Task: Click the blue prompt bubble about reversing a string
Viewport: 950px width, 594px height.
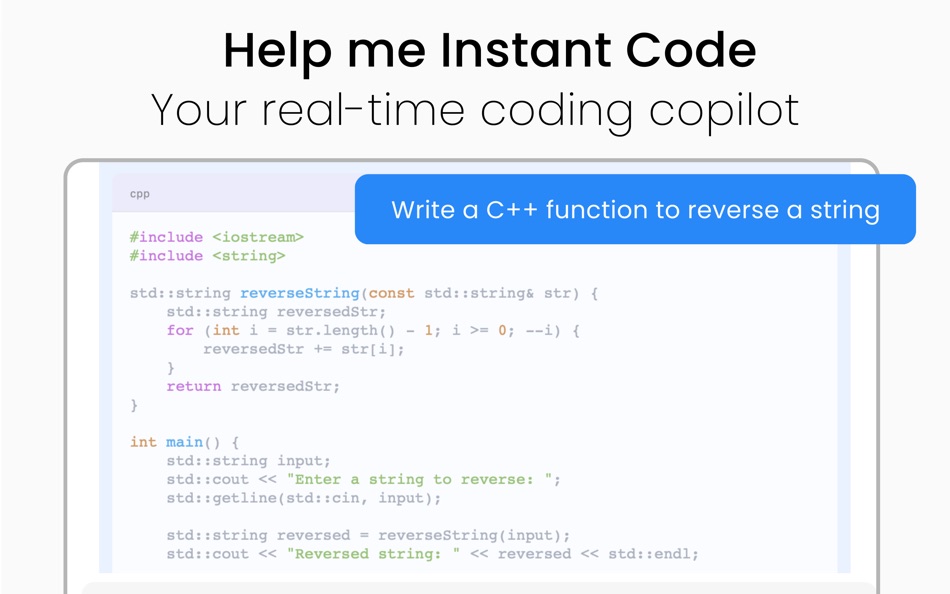Action: (x=635, y=209)
